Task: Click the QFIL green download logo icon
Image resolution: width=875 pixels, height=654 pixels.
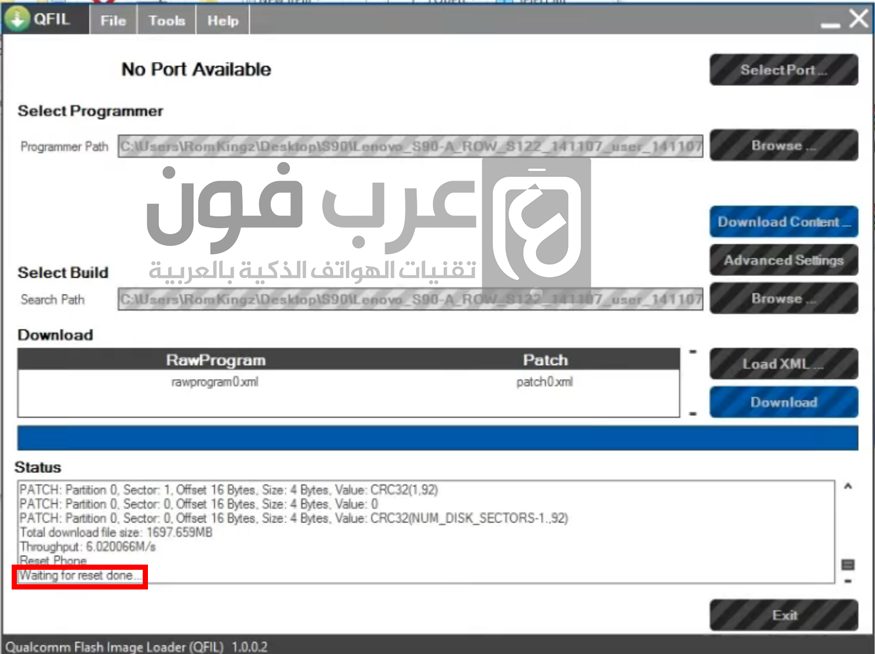Action: [x=17, y=19]
